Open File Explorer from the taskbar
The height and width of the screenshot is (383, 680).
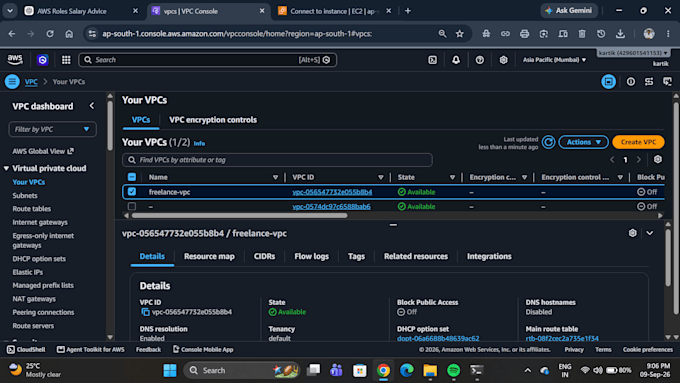[430, 370]
